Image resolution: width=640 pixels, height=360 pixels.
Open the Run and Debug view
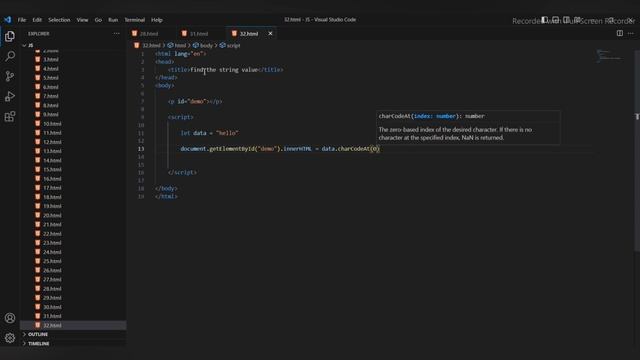pyautogui.click(x=10, y=96)
